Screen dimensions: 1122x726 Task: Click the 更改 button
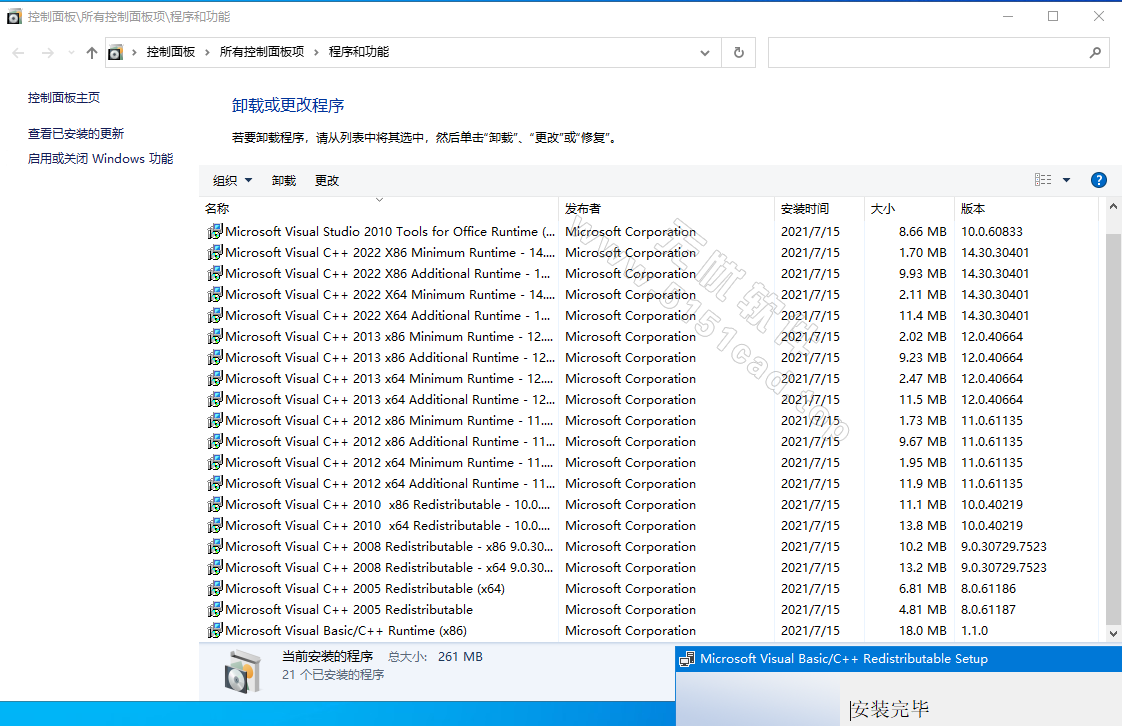click(x=326, y=180)
